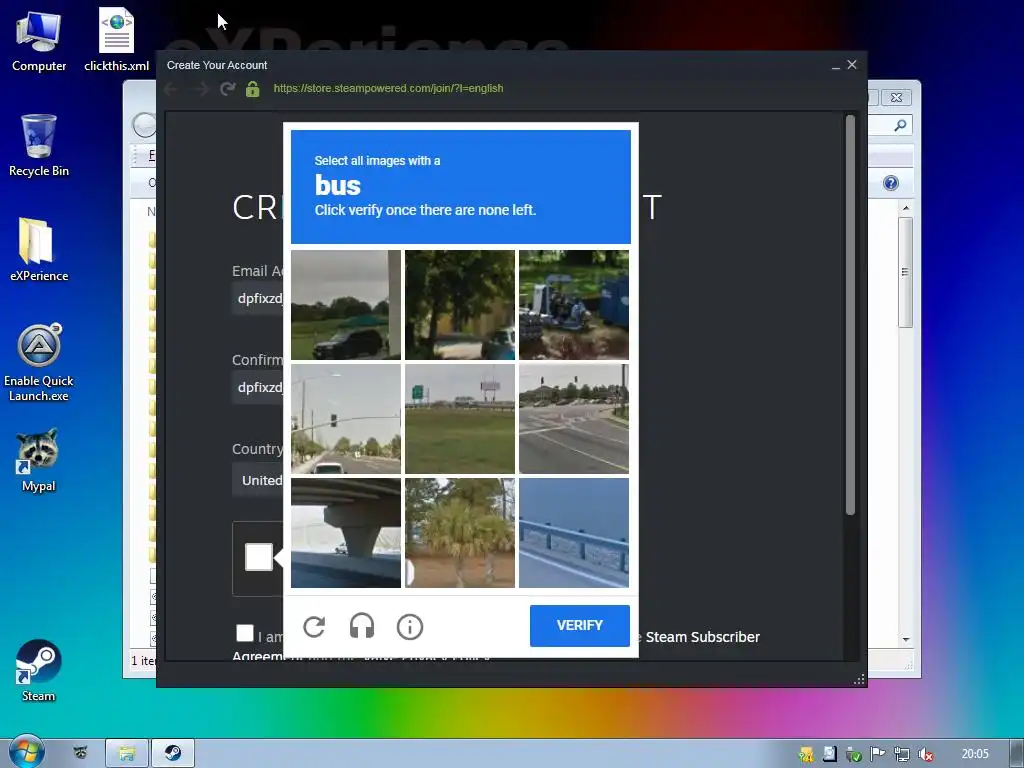This screenshot has width=1024, height=768.
Task: Select captcha tile with overpass bridge
Action: tap(345, 533)
